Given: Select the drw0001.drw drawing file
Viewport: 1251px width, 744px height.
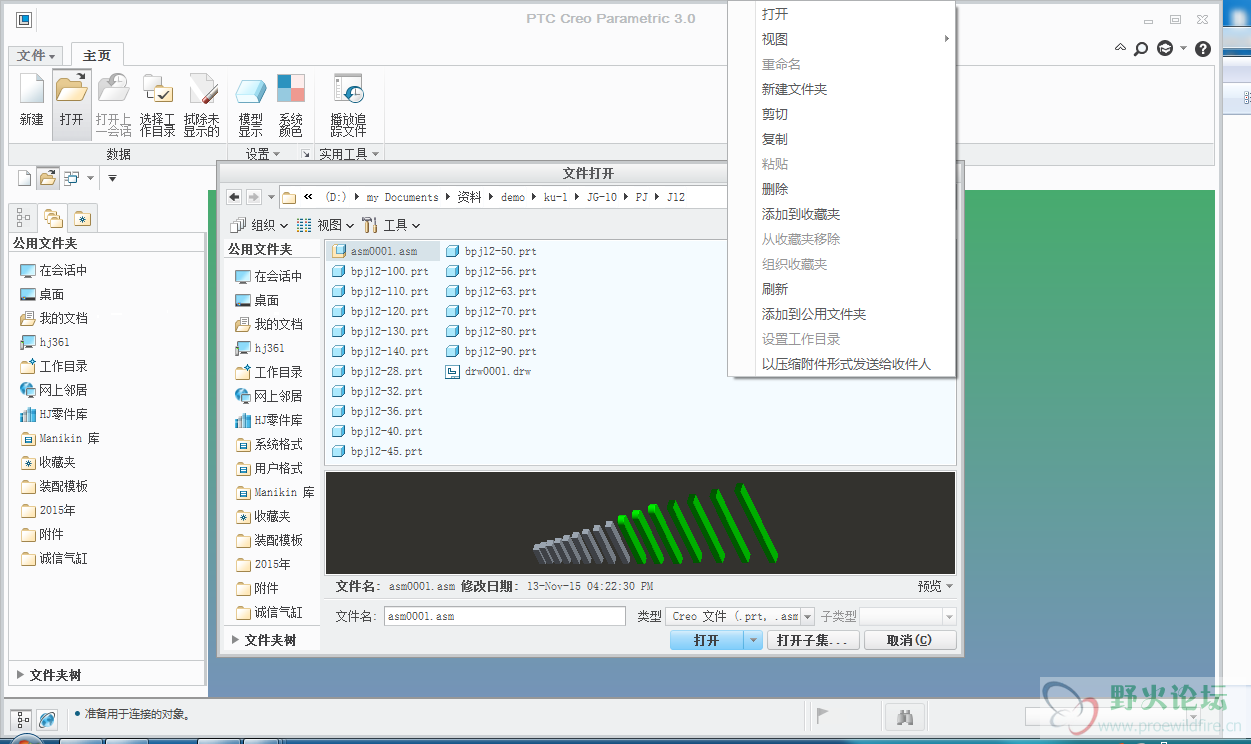Looking at the screenshot, I should [488, 371].
